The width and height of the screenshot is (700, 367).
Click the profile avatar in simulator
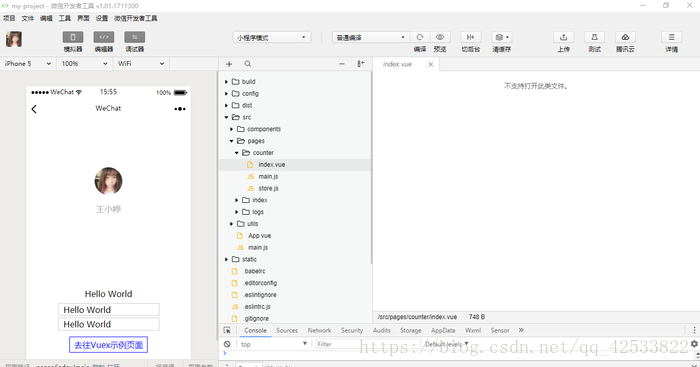(108, 181)
